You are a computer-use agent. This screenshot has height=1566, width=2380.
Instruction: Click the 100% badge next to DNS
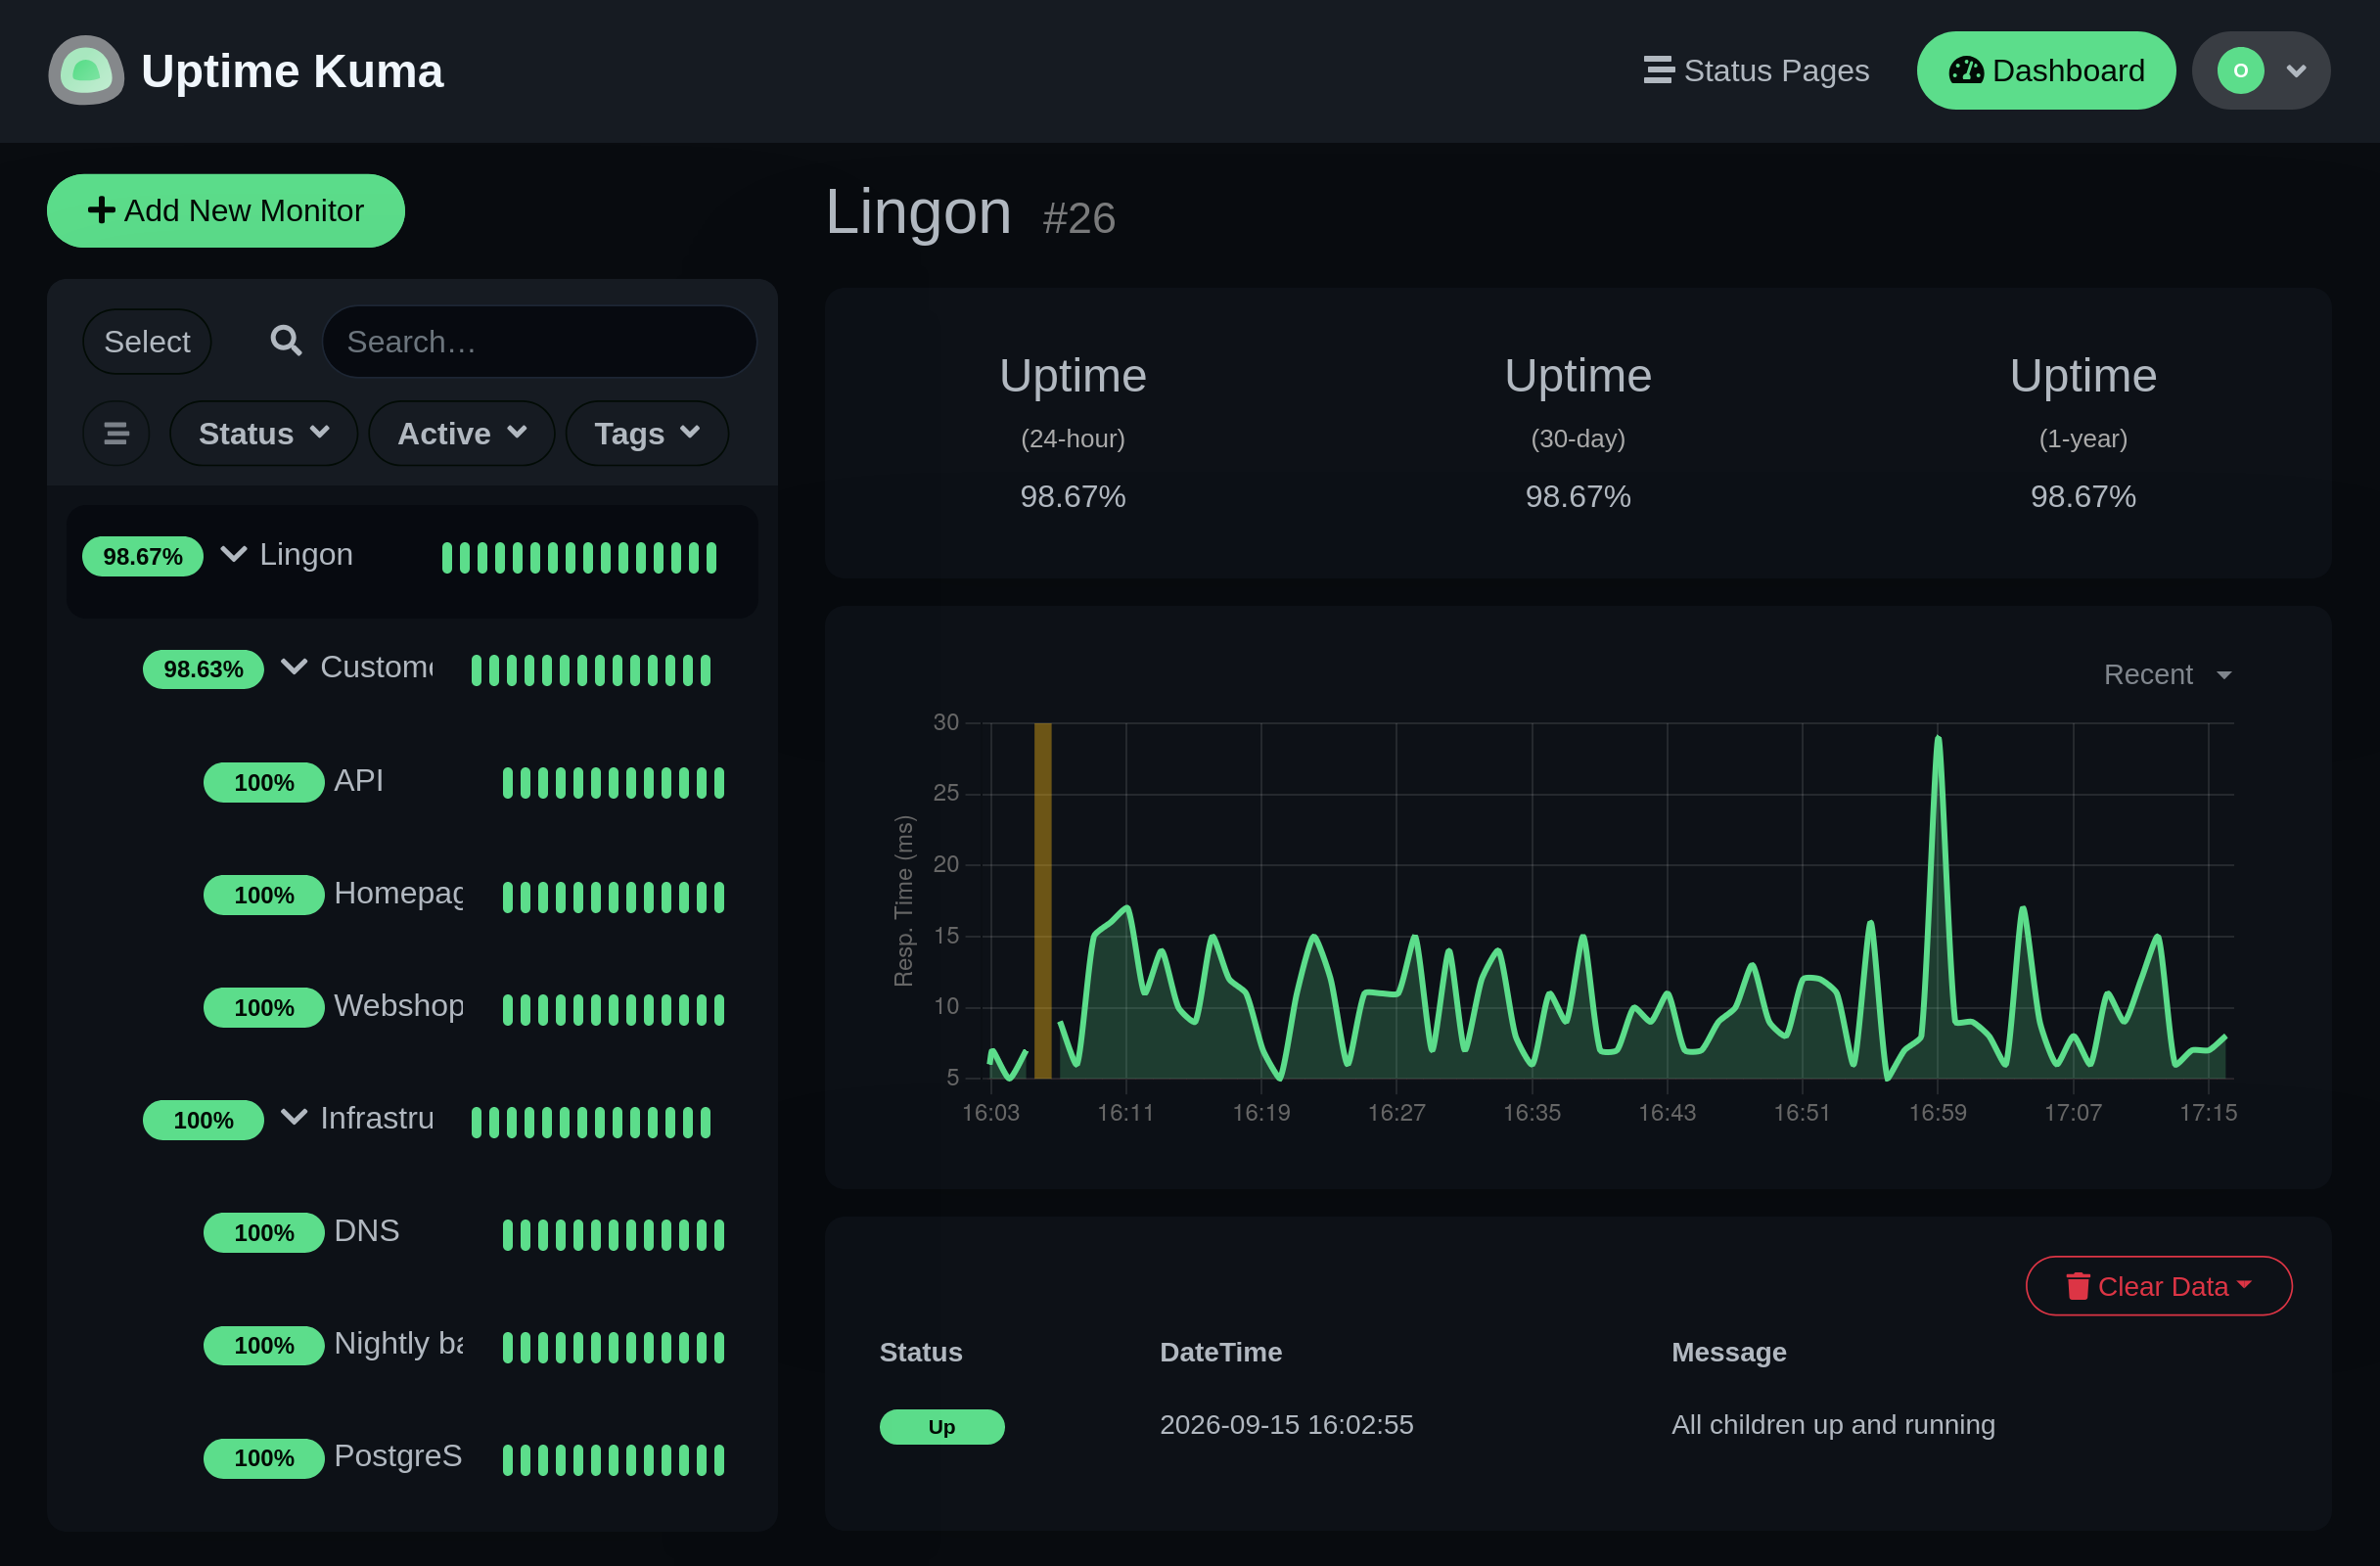[x=263, y=1233]
